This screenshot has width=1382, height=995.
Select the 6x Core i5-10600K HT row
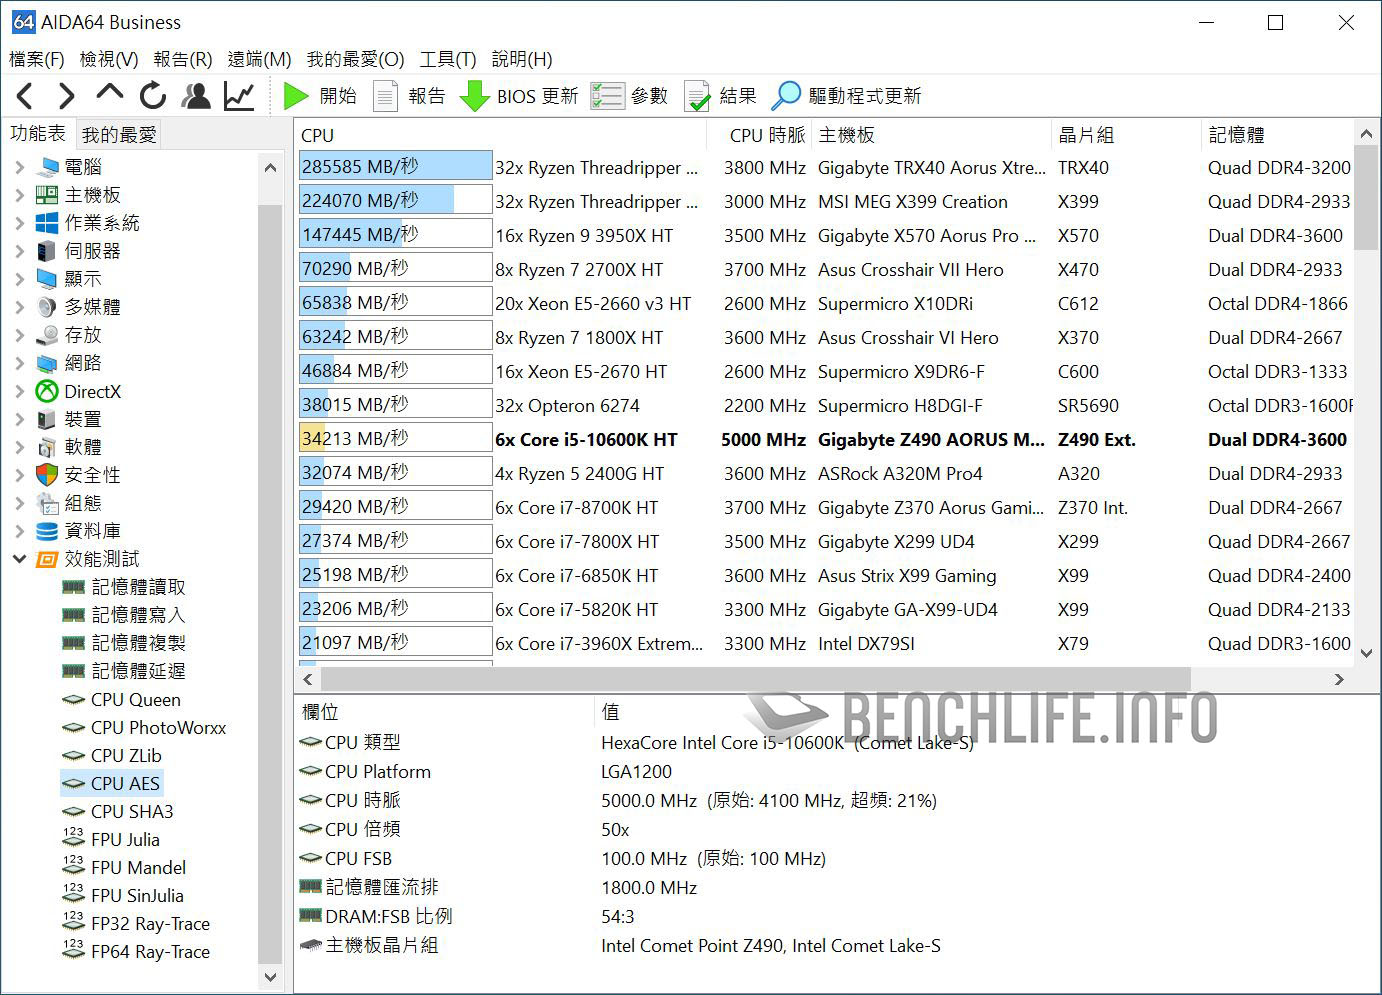[x=586, y=440]
